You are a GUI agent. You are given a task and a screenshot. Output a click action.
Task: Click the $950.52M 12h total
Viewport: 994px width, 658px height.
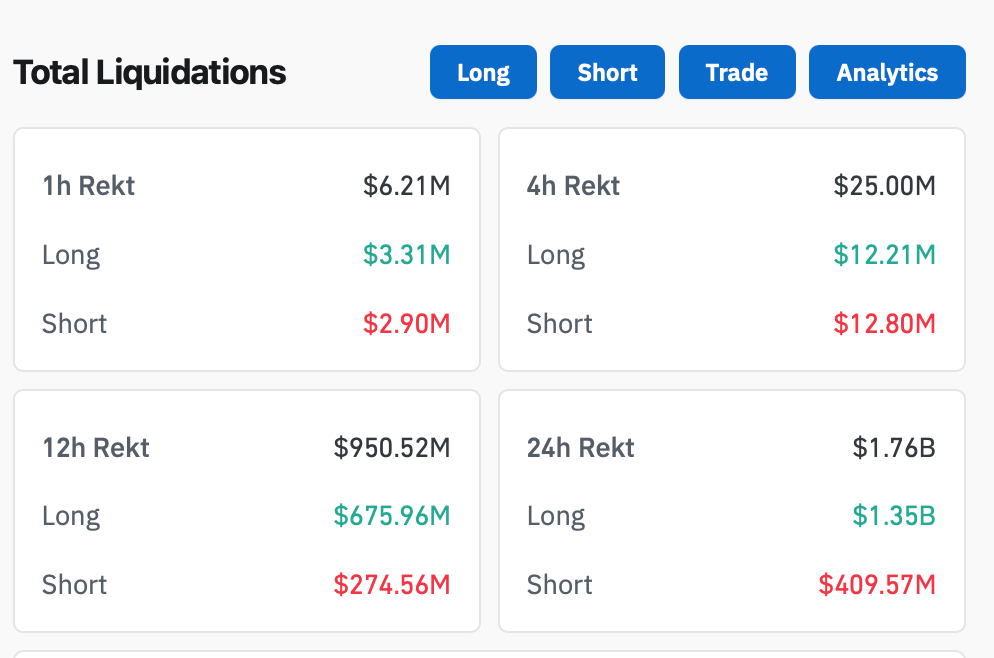(392, 448)
